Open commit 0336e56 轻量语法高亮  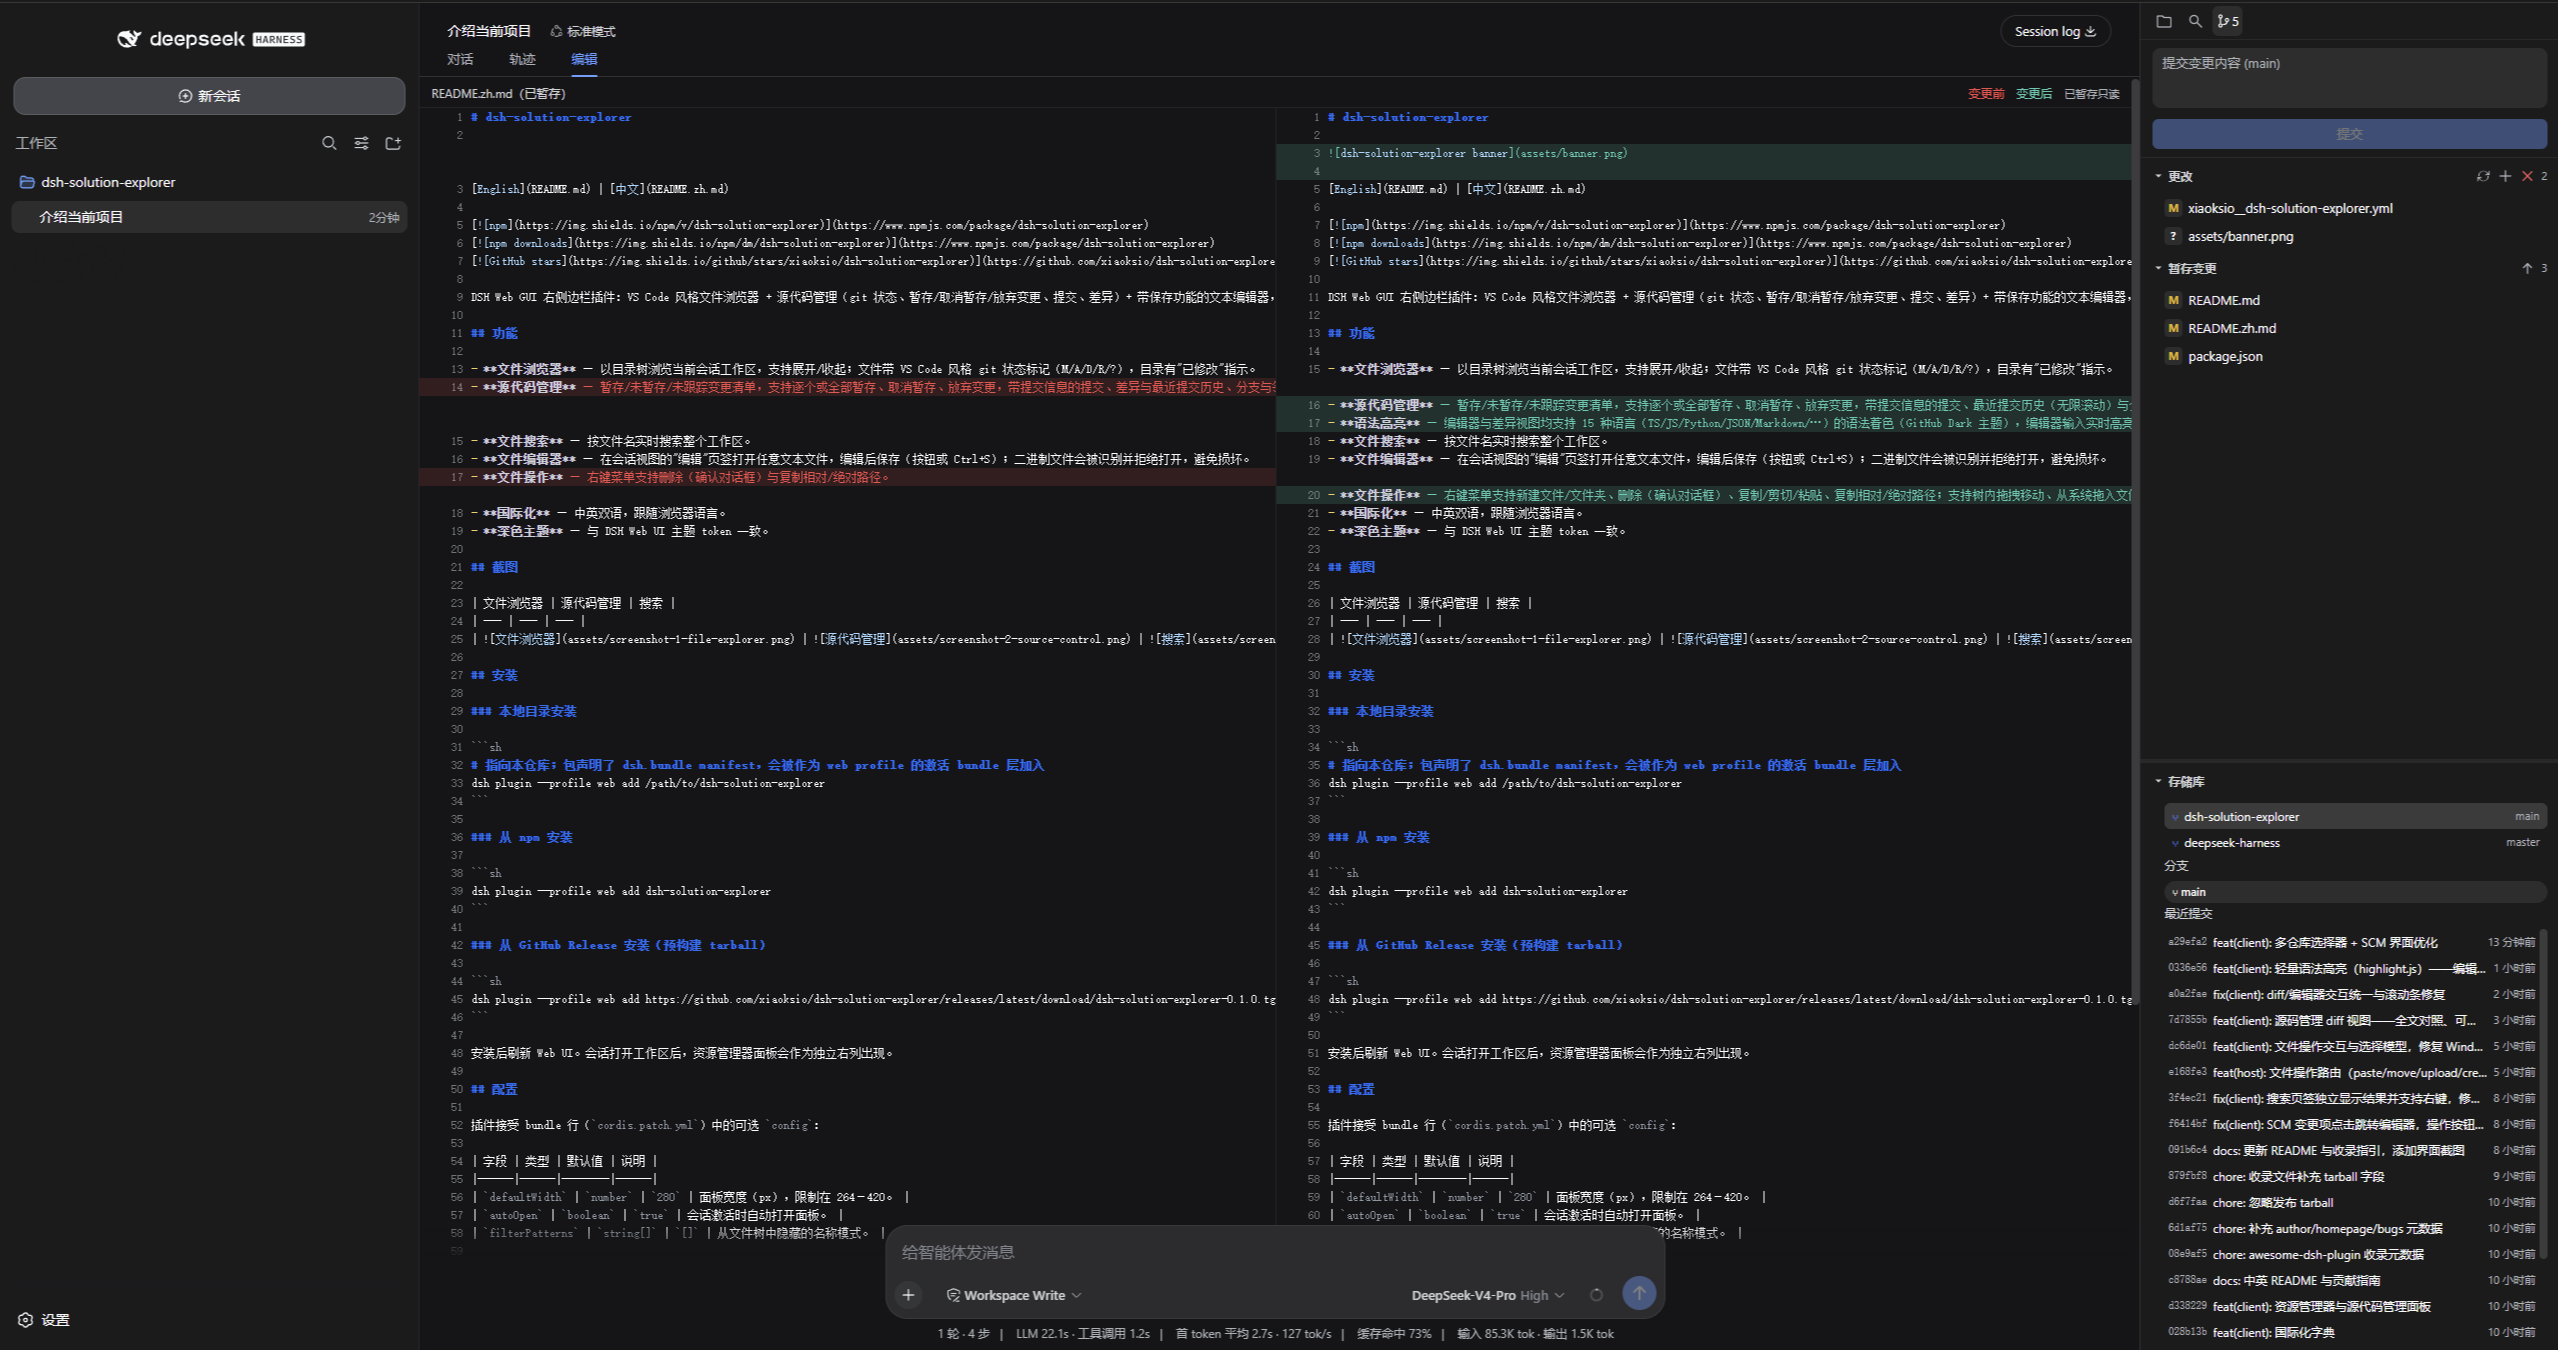(2350, 968)
